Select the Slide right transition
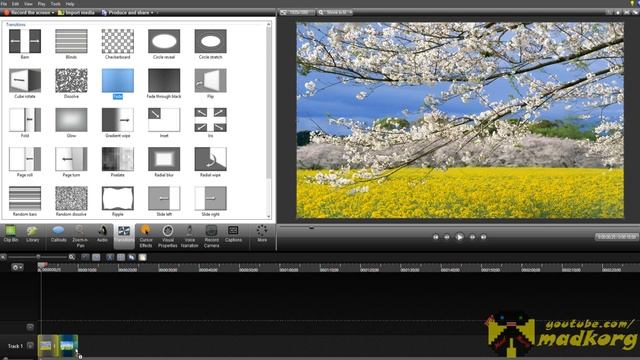 [211, 198]
